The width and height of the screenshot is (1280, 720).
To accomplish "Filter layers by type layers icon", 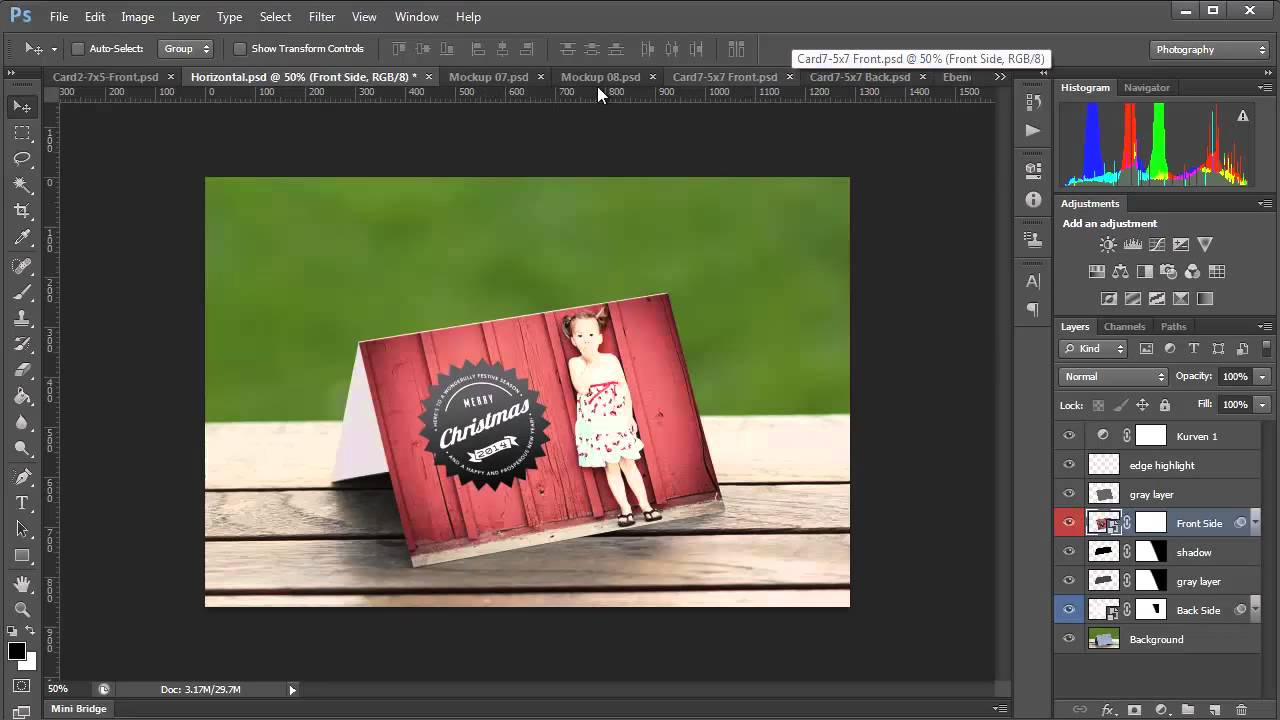I will click(1194, 349).
